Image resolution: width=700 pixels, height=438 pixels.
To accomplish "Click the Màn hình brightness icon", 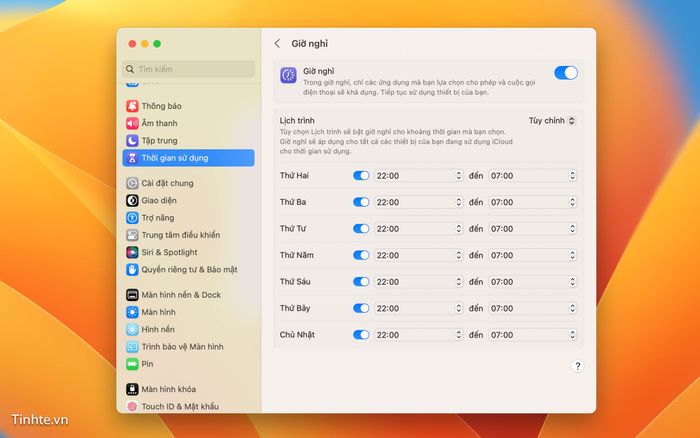I will tap(132, 312).
